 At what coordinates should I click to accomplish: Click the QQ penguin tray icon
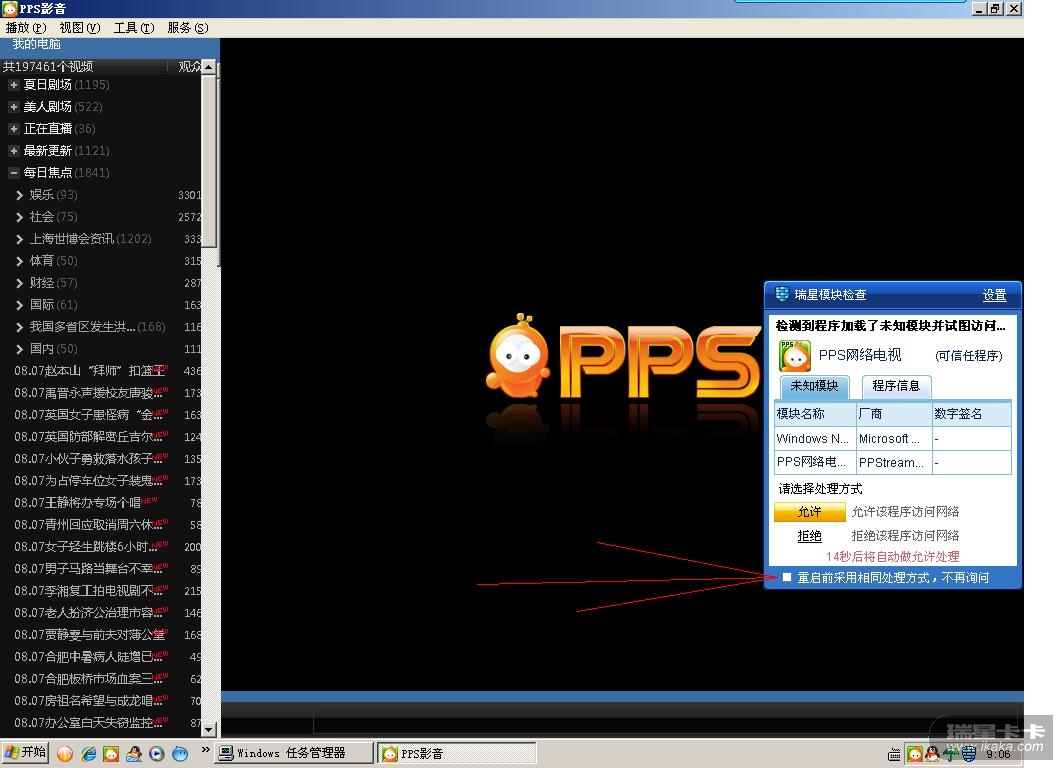(931, 754)
